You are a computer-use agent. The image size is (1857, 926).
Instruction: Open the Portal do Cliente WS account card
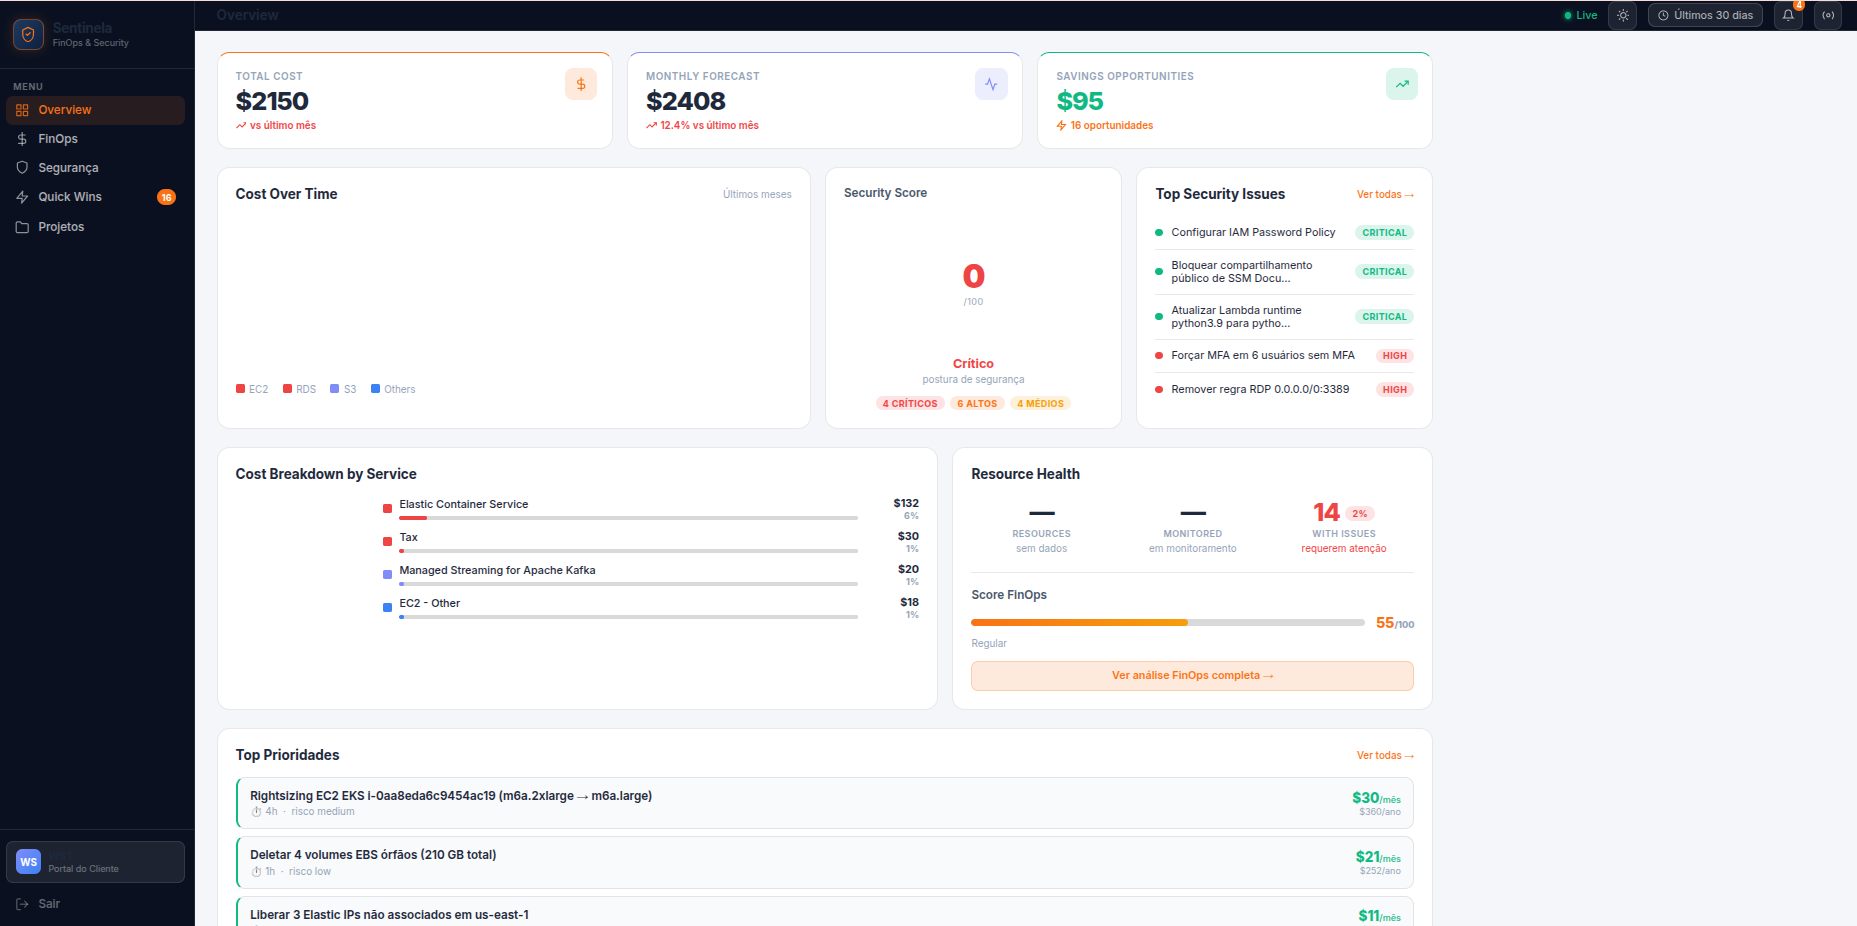[96, 862]
